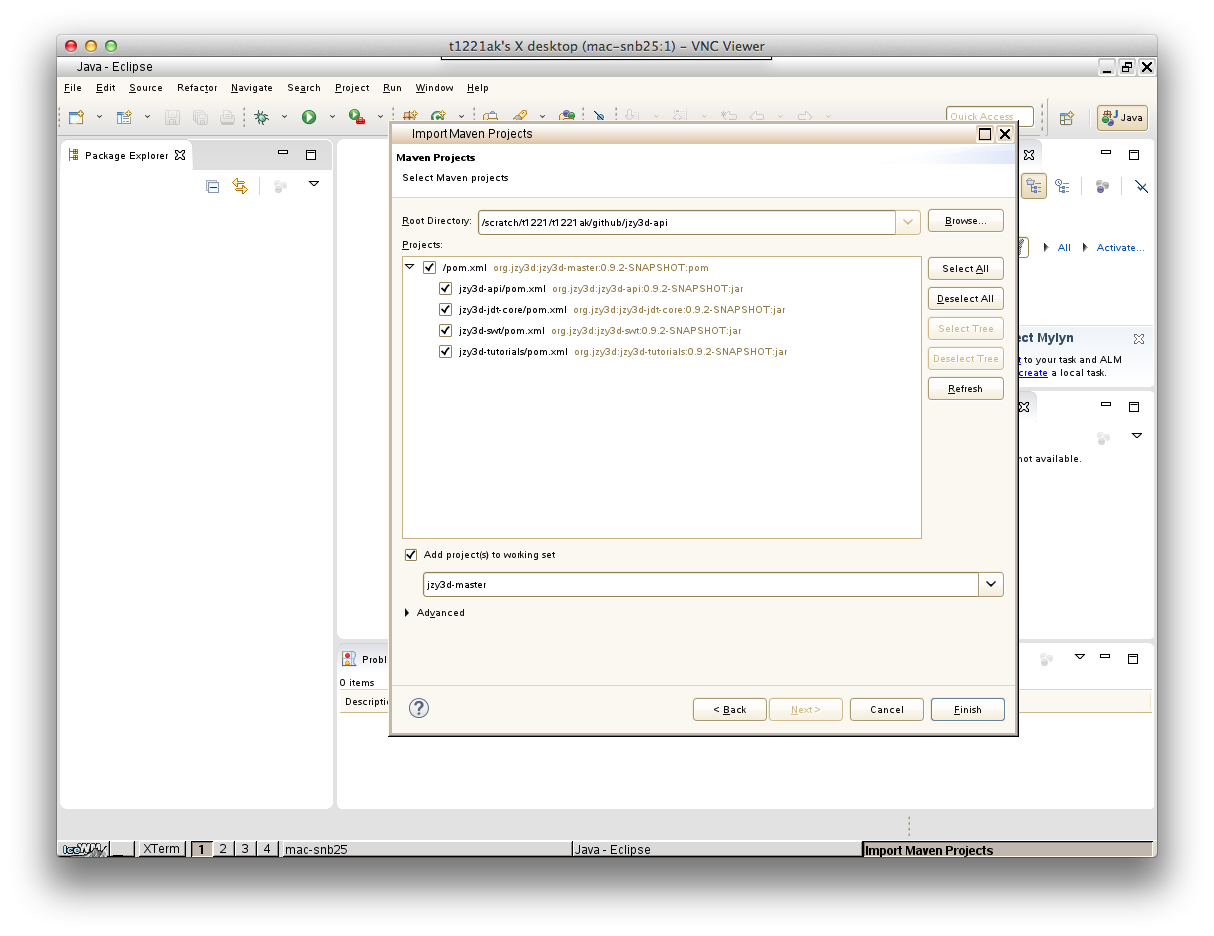The width and height of the screenshot is (1214, 936).
Task: Uncheck the jzy3d-swt/pom.xml checkbox
Action: click(x=446, y=331)
